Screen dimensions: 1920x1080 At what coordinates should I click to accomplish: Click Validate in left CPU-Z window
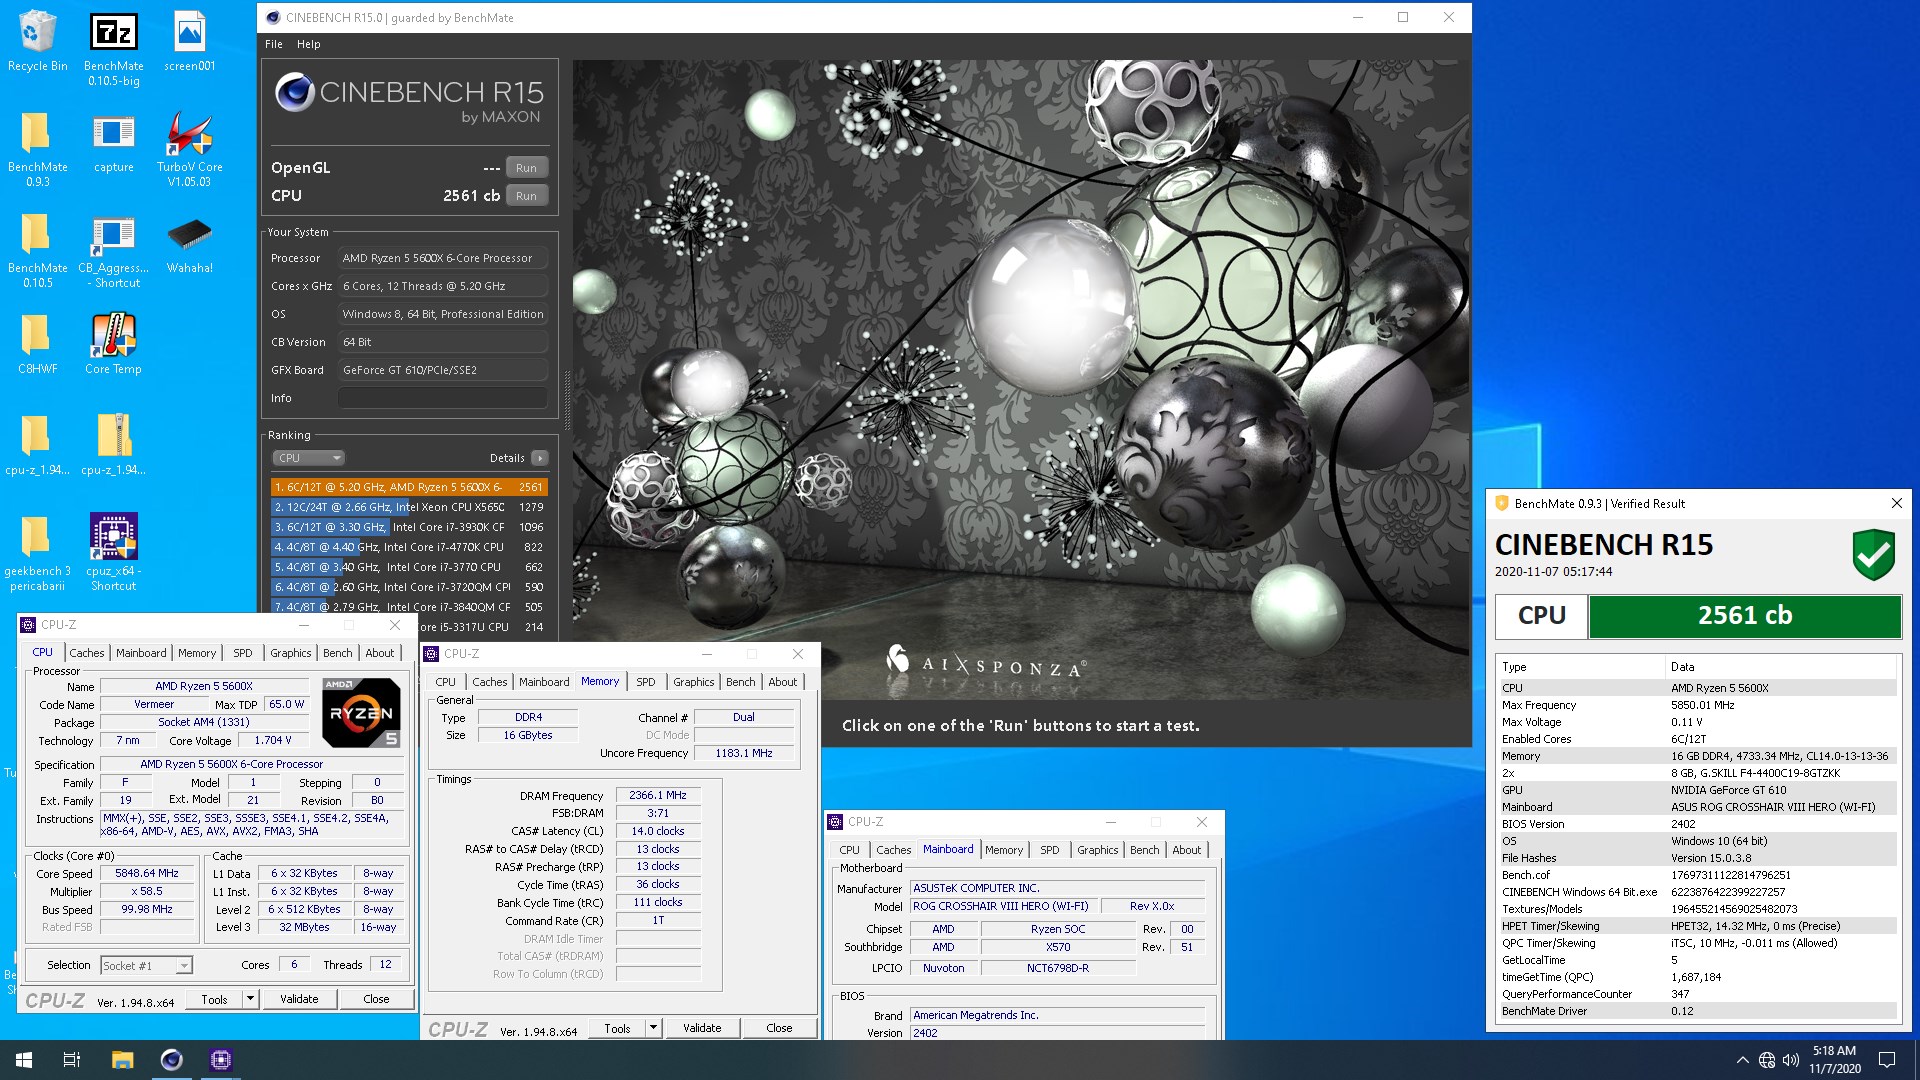[299, 999]
